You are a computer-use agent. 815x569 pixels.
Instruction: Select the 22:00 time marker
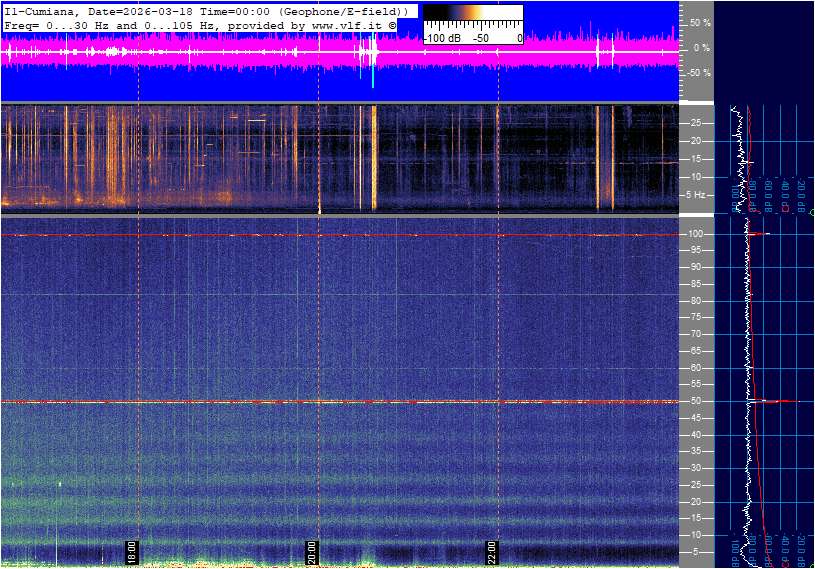(x=492, y=551)
